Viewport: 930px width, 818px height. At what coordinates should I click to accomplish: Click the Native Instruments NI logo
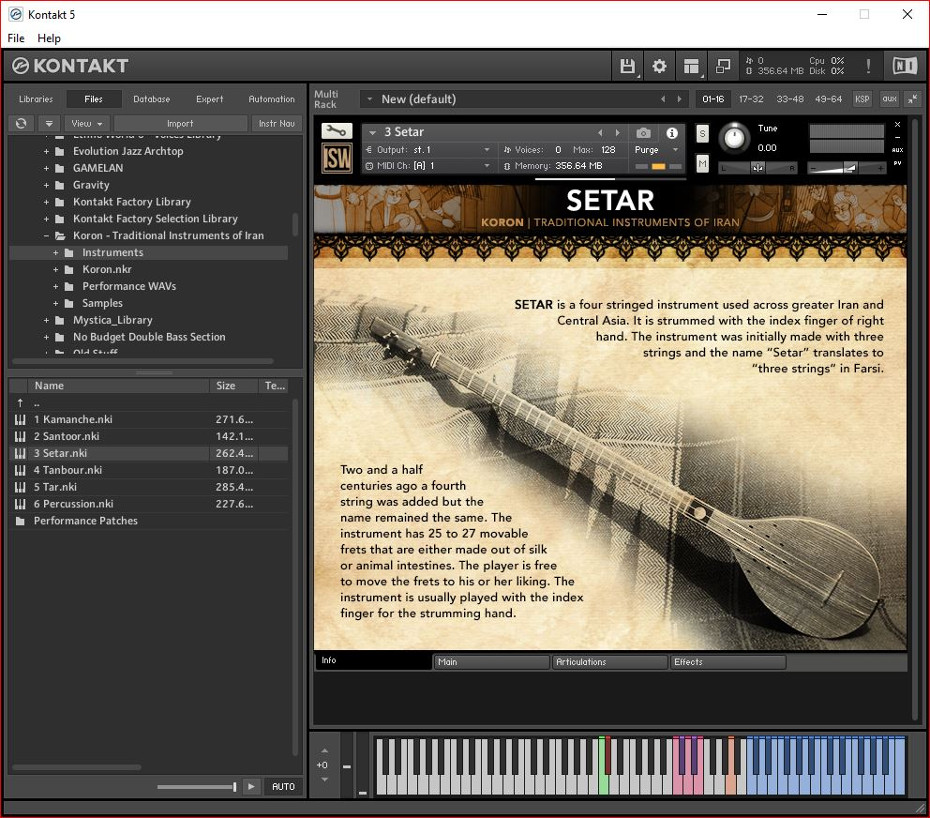click(x=905, y=66)
